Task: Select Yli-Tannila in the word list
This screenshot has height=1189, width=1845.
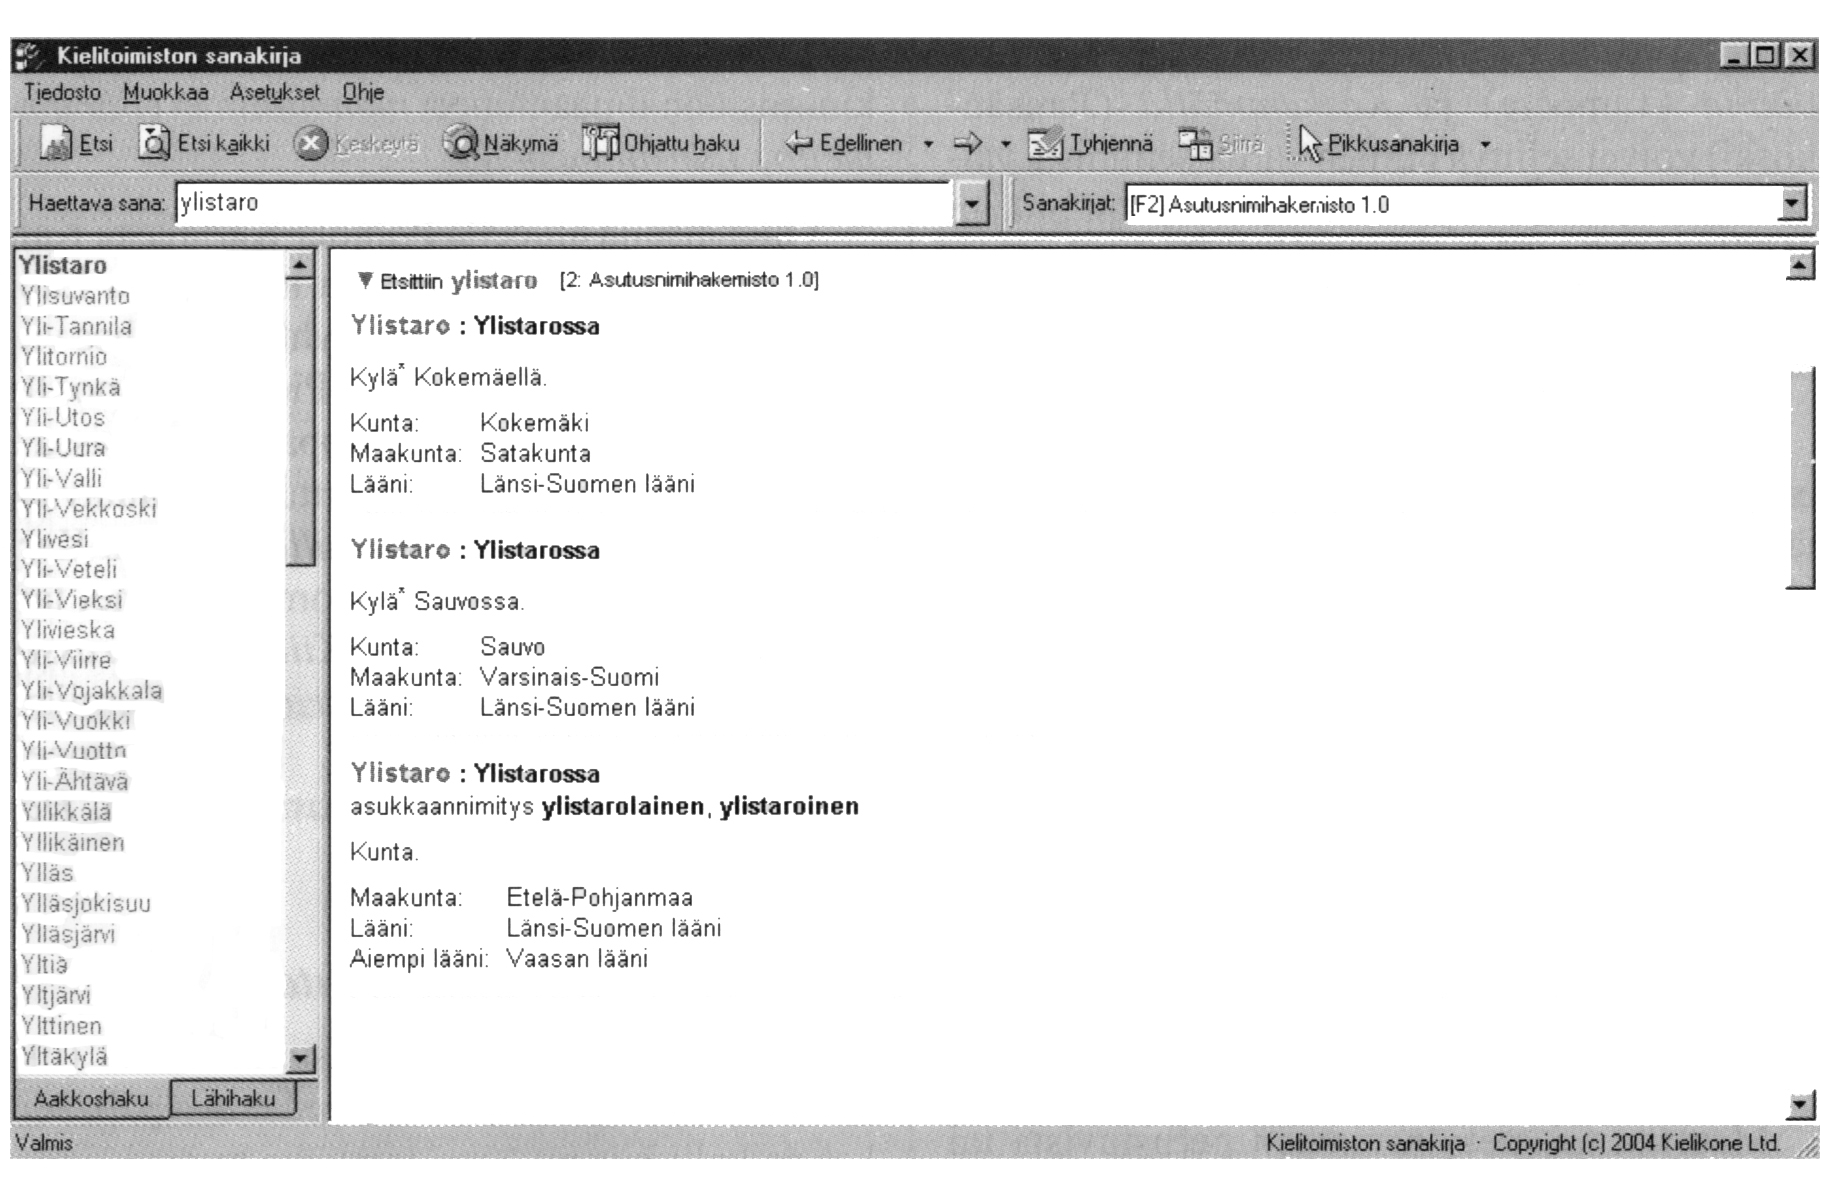Action: click(x=76, y=326)
